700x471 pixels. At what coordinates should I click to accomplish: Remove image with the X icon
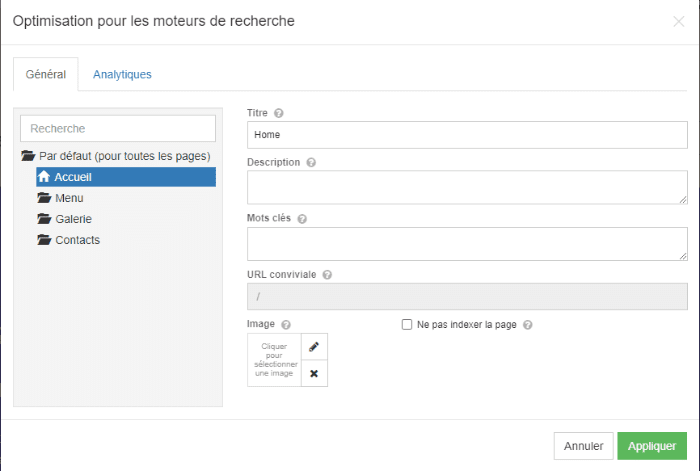(x=314, y=373)
